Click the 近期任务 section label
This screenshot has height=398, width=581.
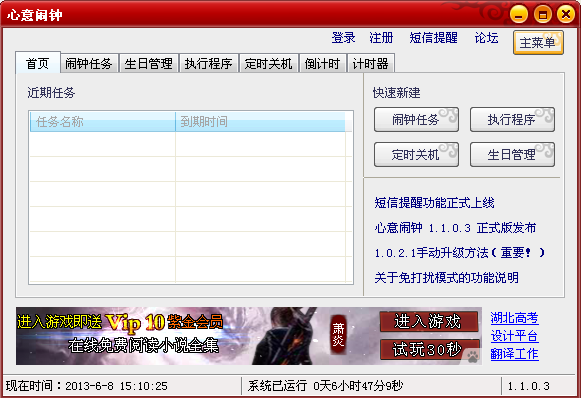51,93
